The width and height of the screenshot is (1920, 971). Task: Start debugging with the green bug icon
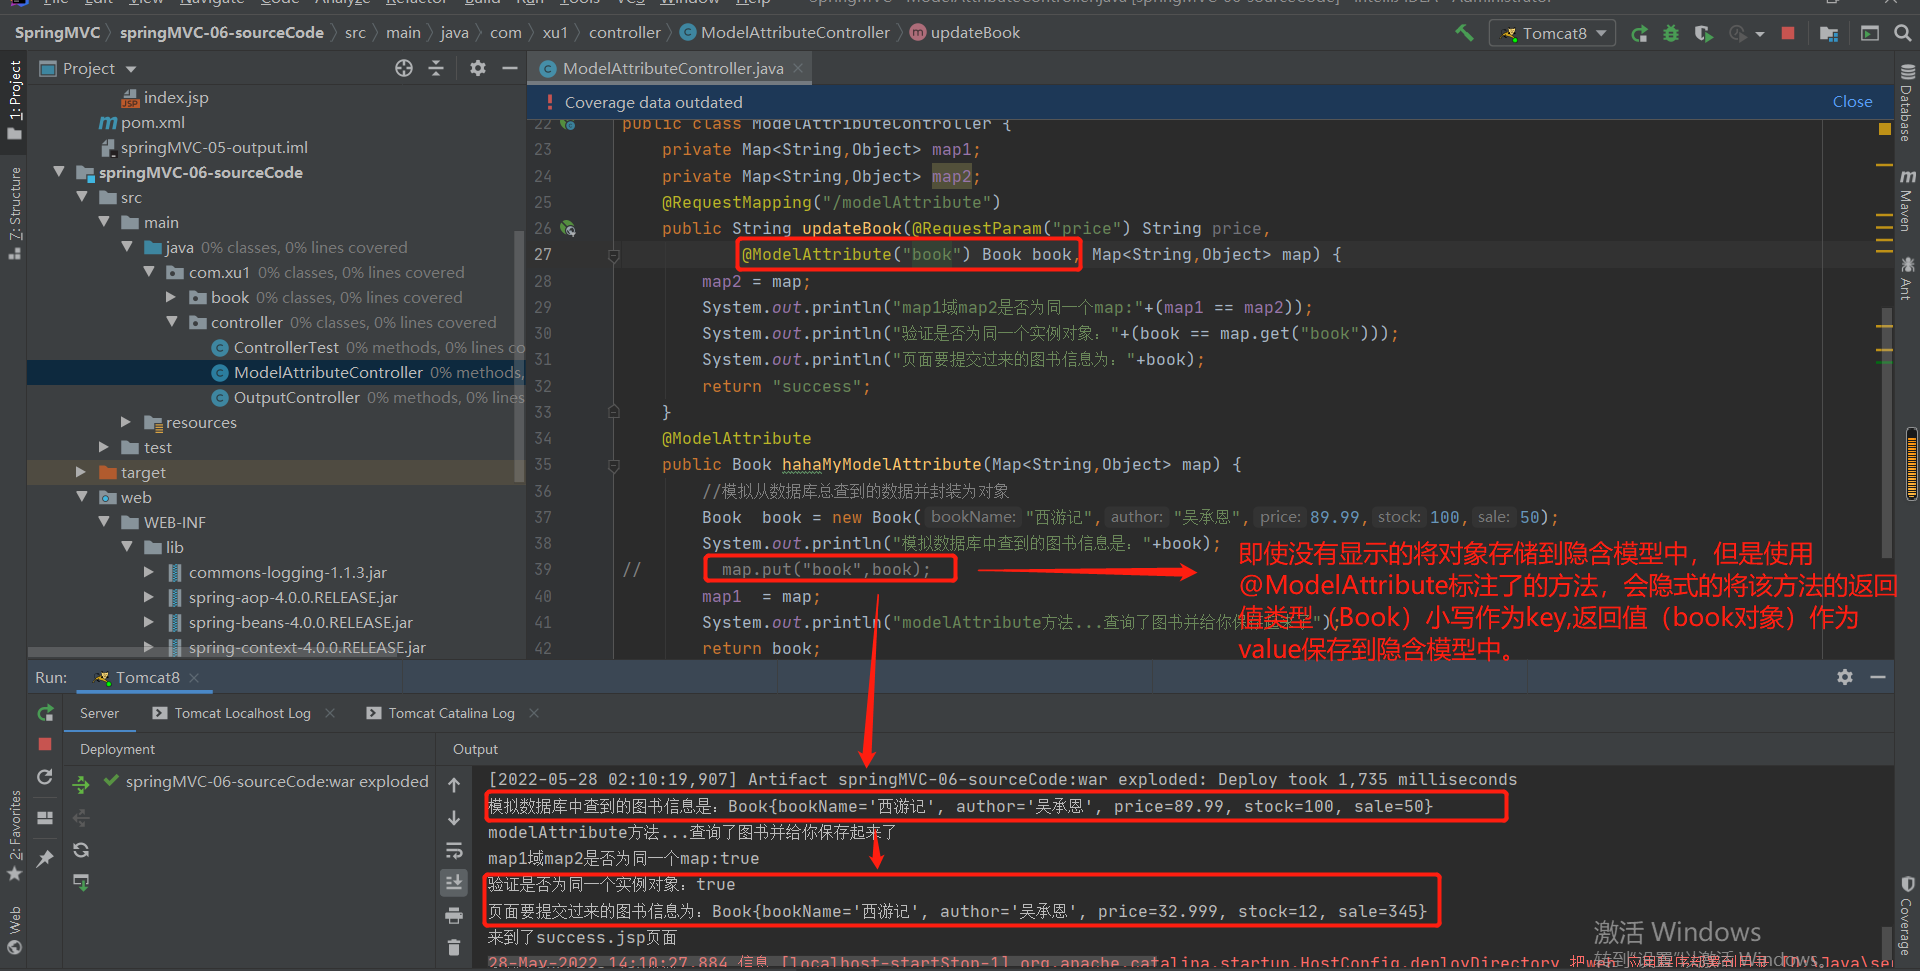pyautogui.click(x=1671, y=33)
